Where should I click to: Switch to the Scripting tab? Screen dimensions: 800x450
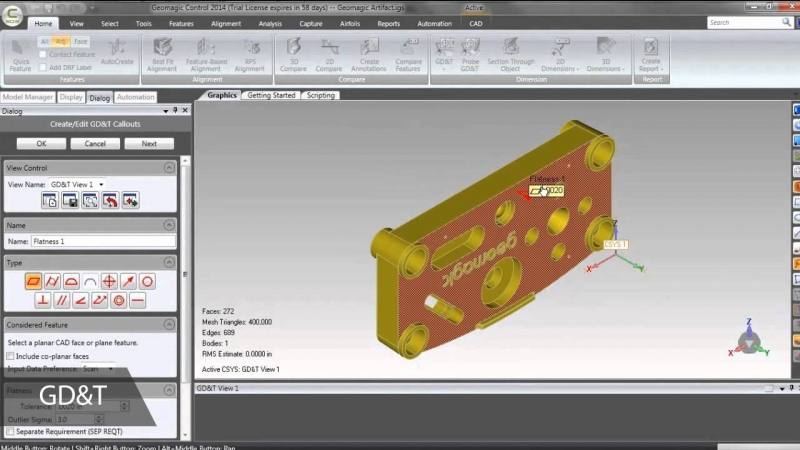pos(320,95)
